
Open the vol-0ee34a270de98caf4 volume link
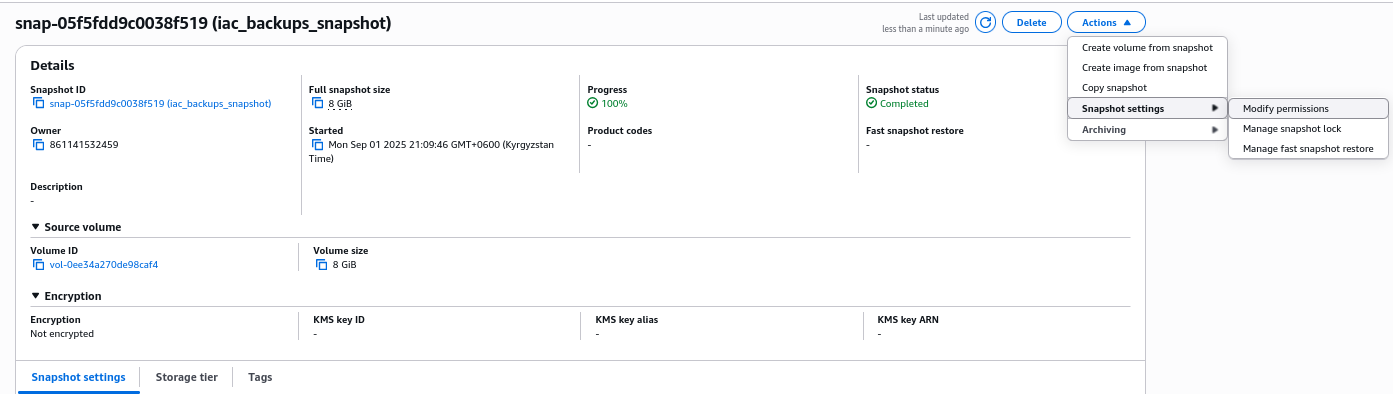(x=104, y=265)
